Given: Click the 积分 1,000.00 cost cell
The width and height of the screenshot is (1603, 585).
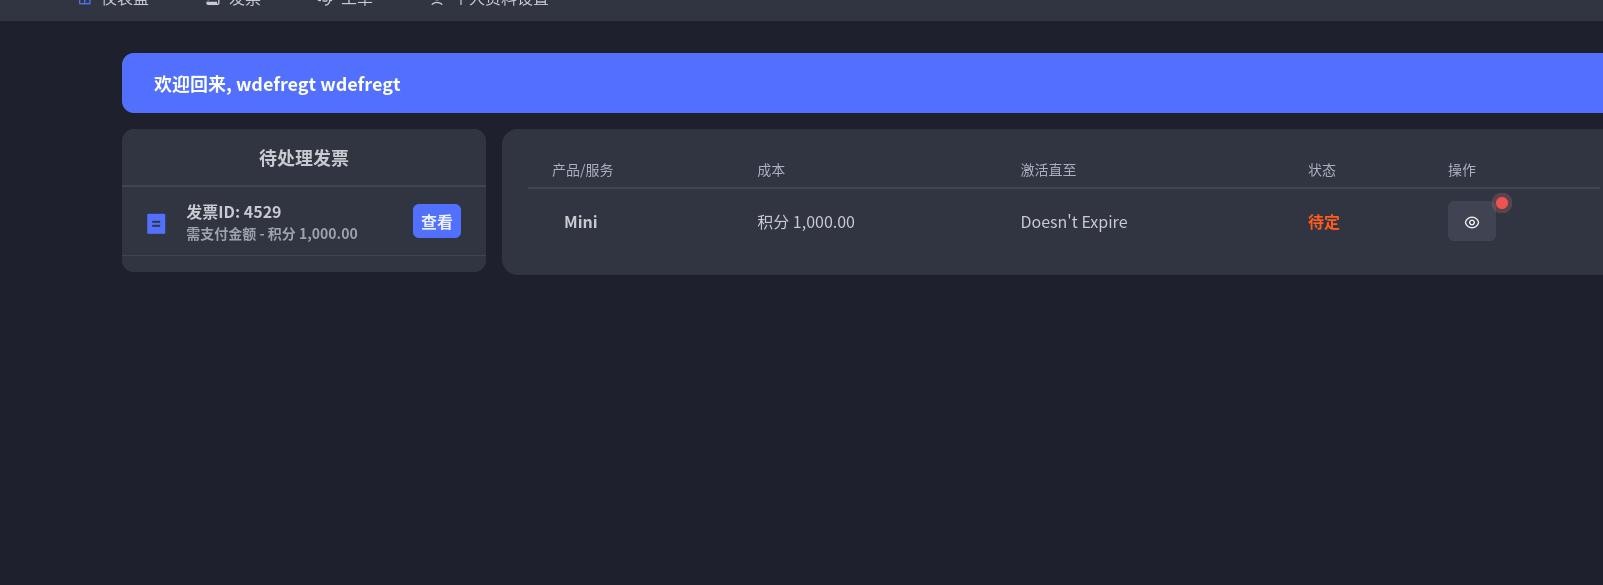Looking at the screenshot, I should point(806,222).
